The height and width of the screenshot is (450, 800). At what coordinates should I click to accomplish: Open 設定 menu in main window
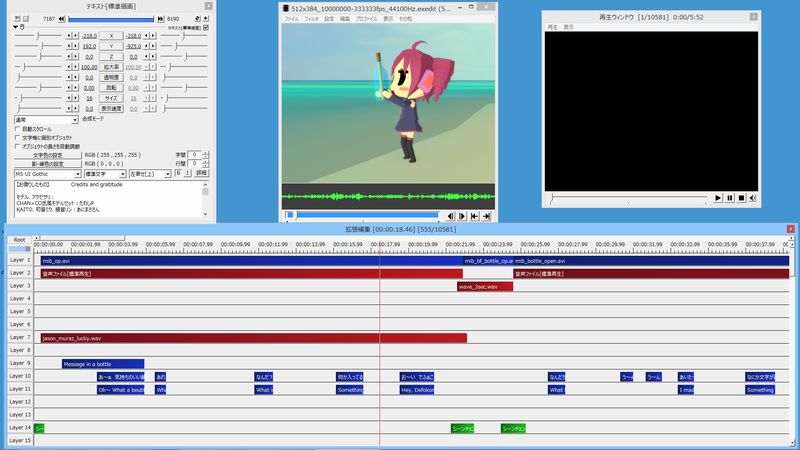click(x=329, y=19)
